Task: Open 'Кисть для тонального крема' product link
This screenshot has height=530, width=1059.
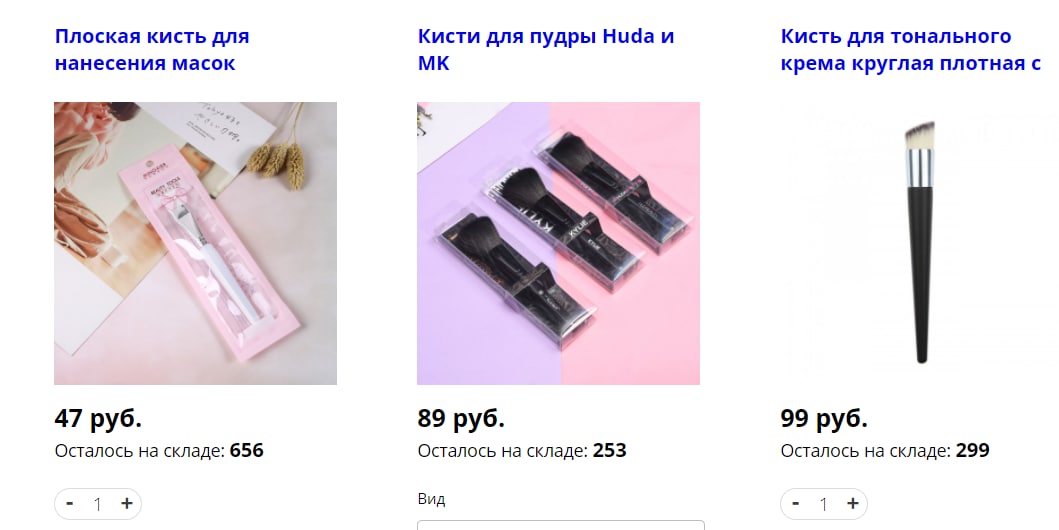Action: coord(910,49)
